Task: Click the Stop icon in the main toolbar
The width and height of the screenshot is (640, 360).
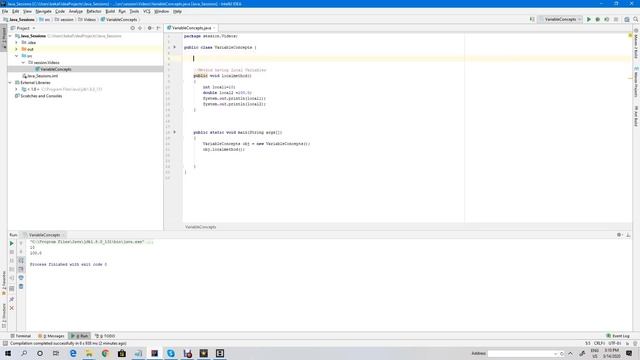Action: [616, 19]
